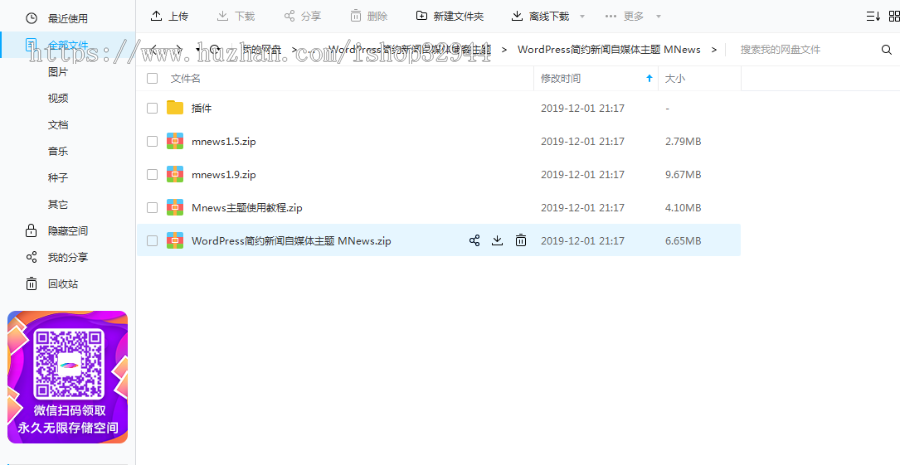Open offline download (离线下载)
The width and height of the screenshot is (900, 465).
tap(540, 16)
